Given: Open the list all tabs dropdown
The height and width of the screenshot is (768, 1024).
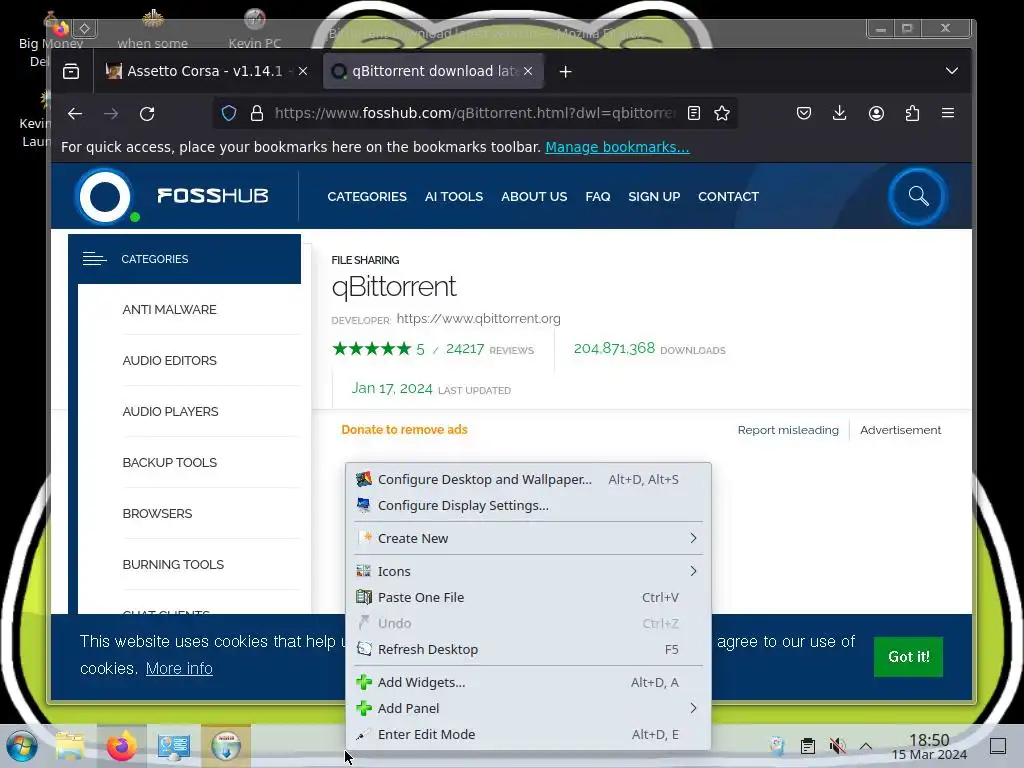Looking at the screenshot, I should (952, 71).
